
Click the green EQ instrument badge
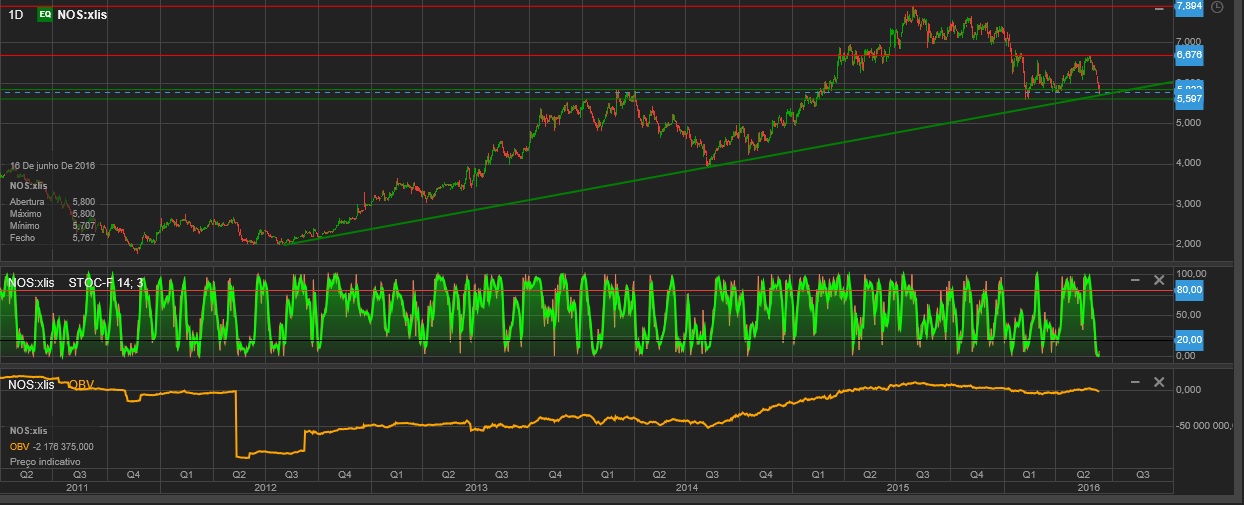coord(45,15)
